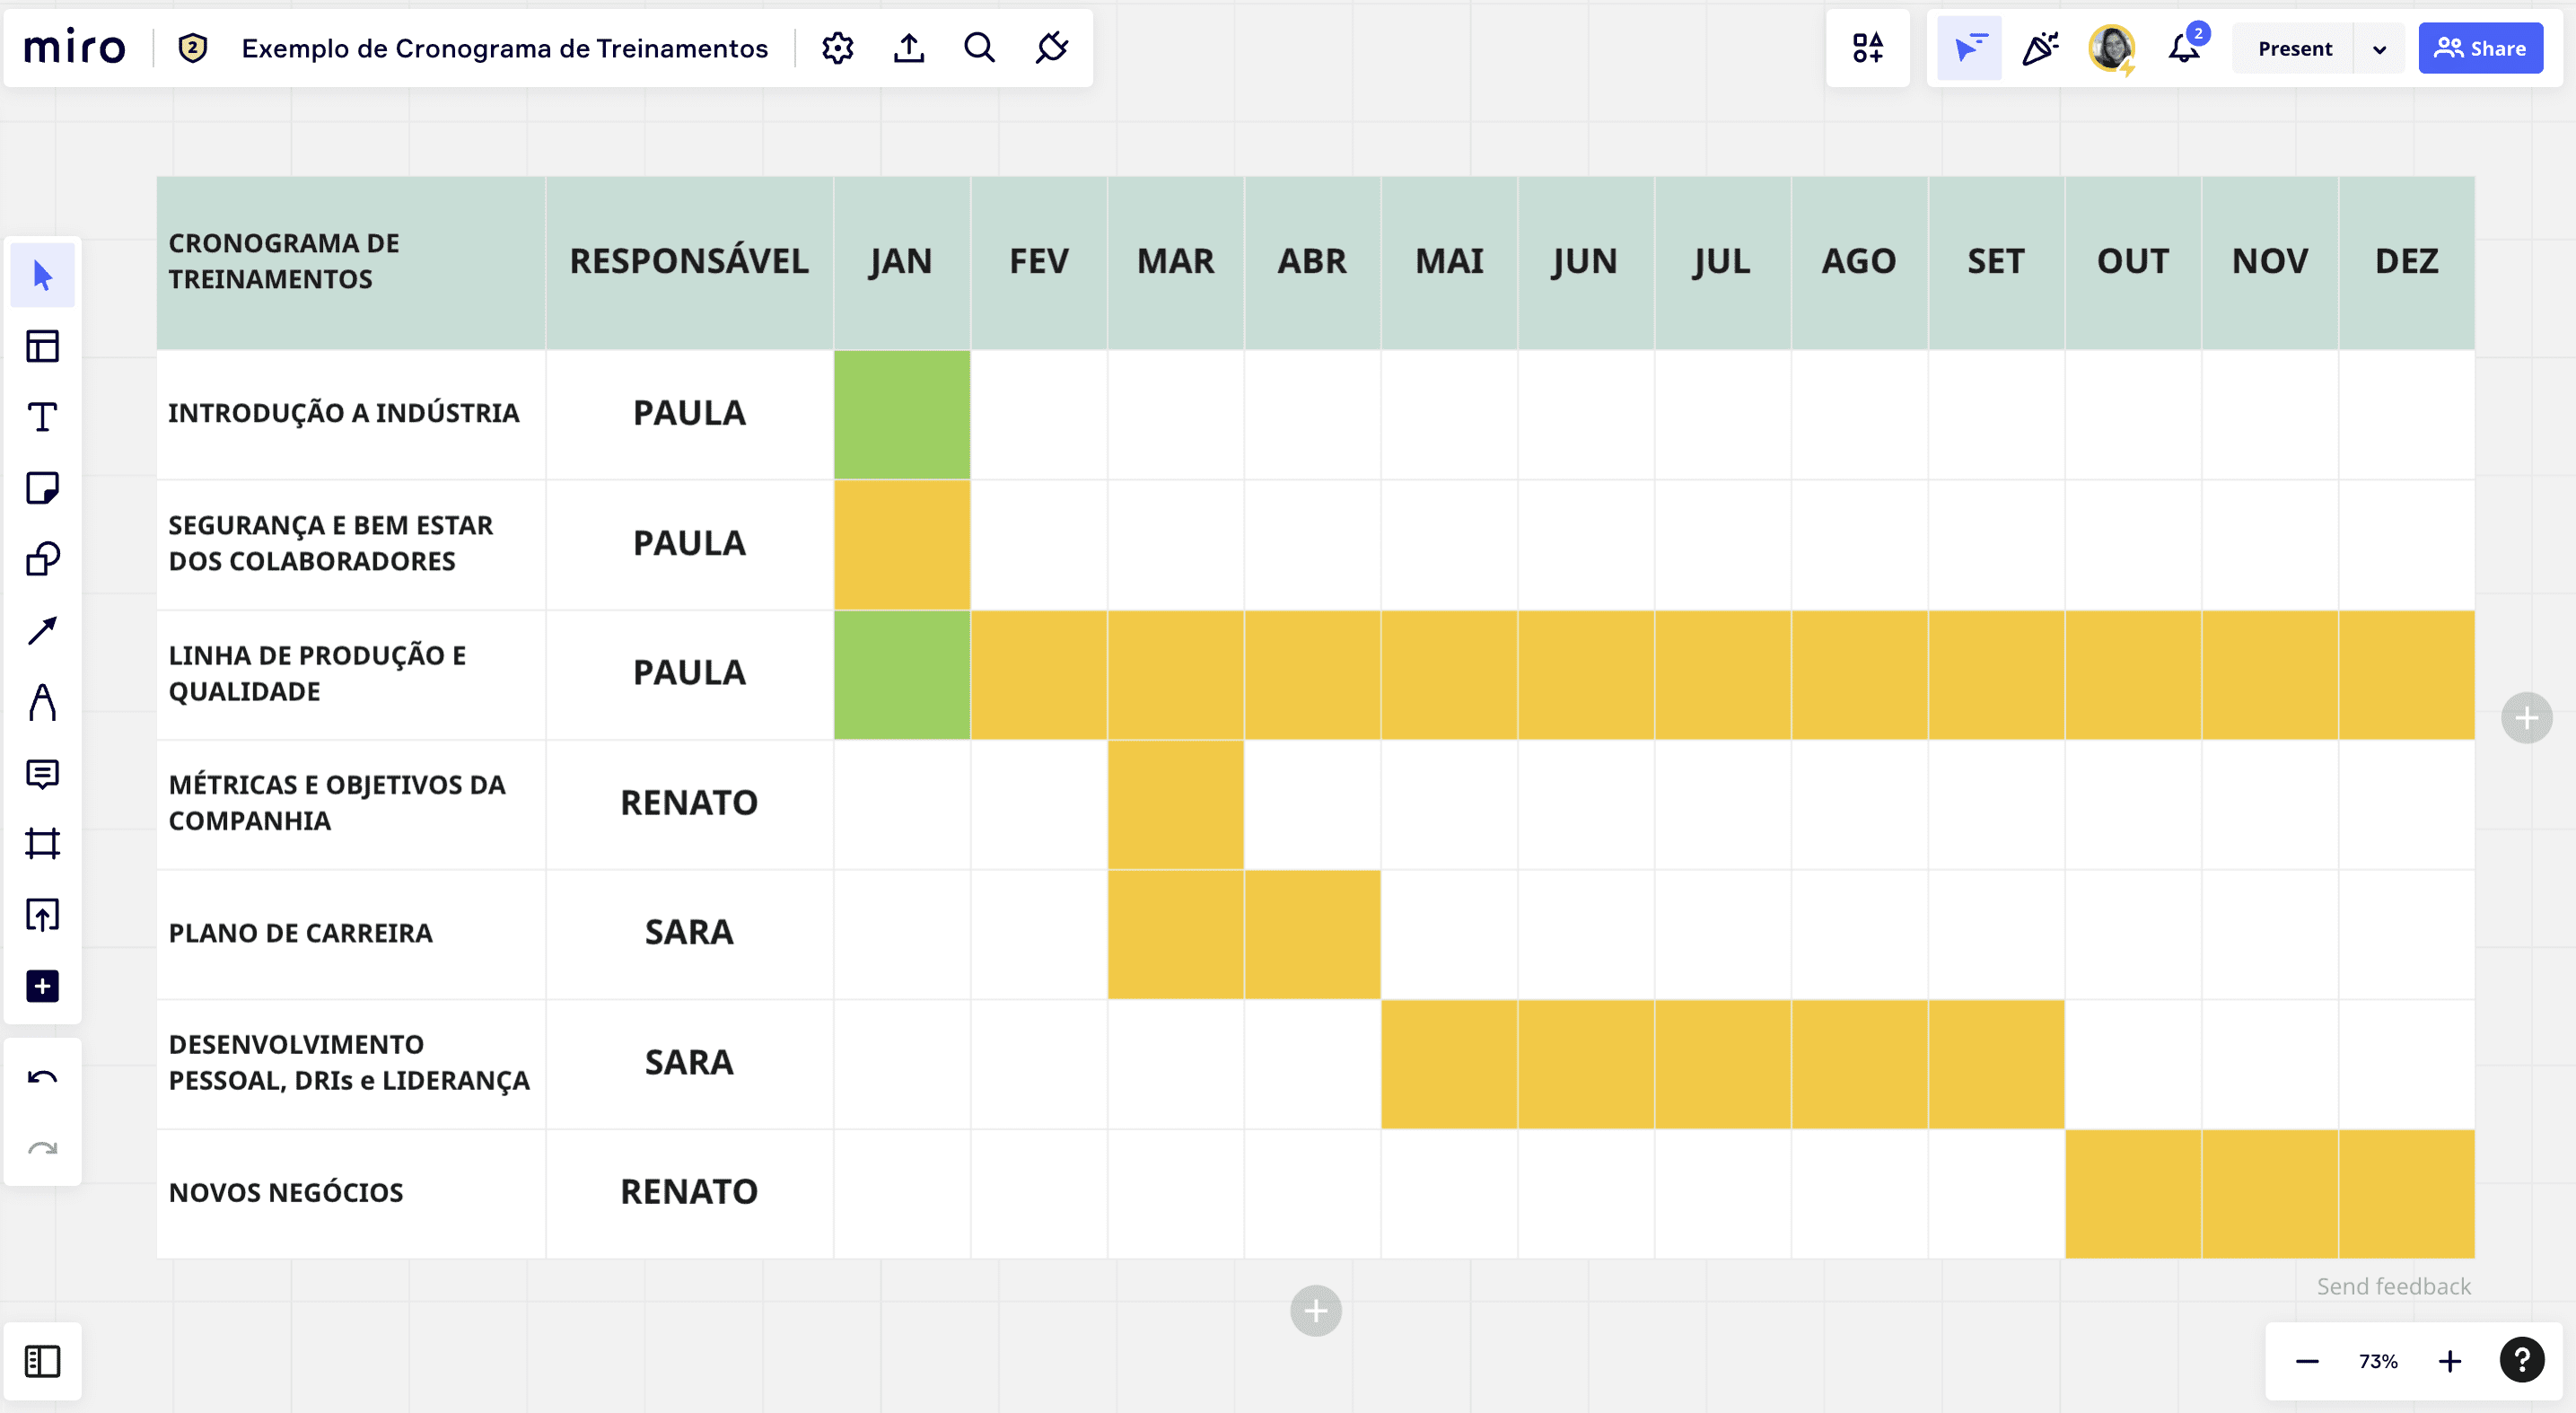Image resolution: width=2576 pixels, height=1413 pixels.
Task: Select the Sticky note tool
Action: click(42, 488)
